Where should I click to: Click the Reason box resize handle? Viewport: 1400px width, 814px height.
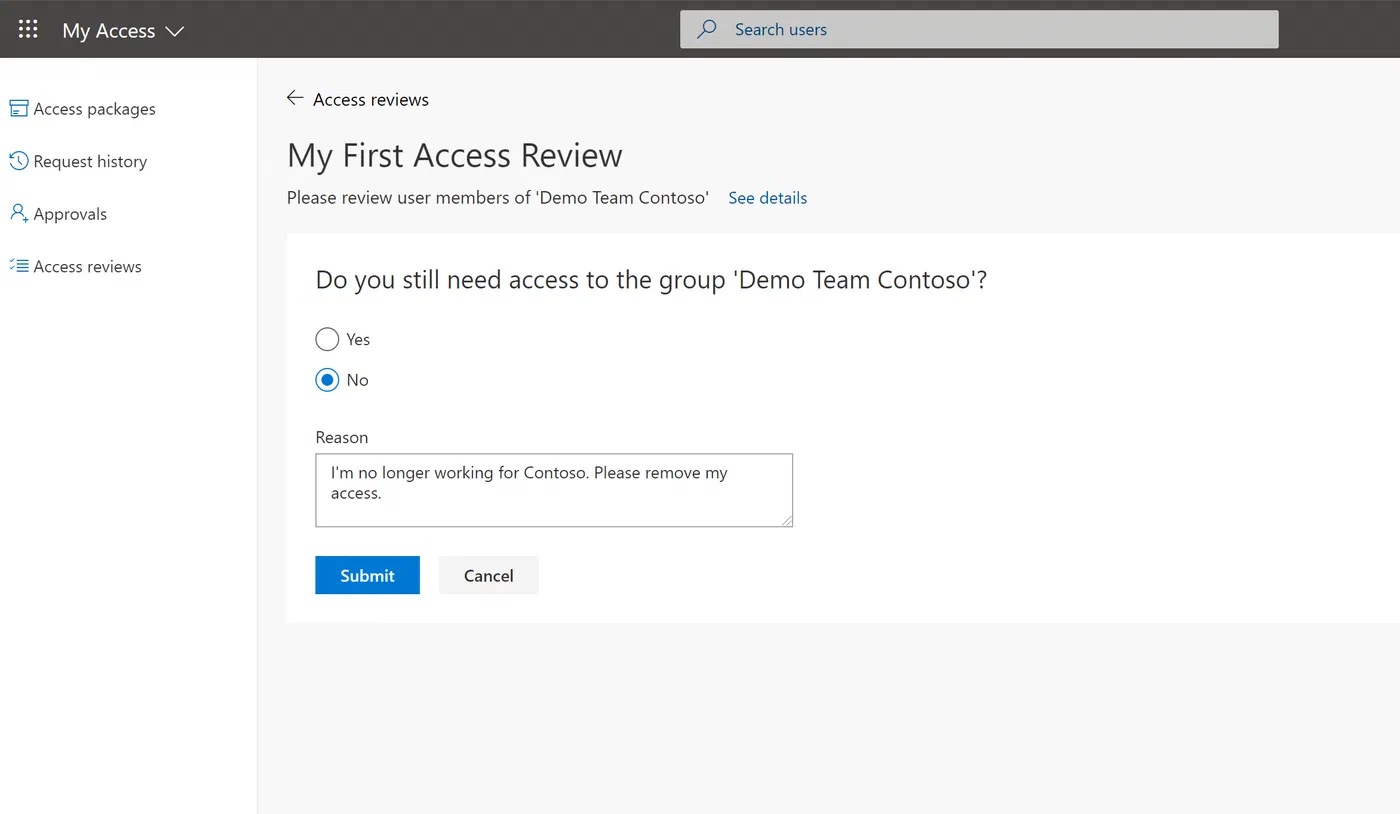(x=786, y=520)
